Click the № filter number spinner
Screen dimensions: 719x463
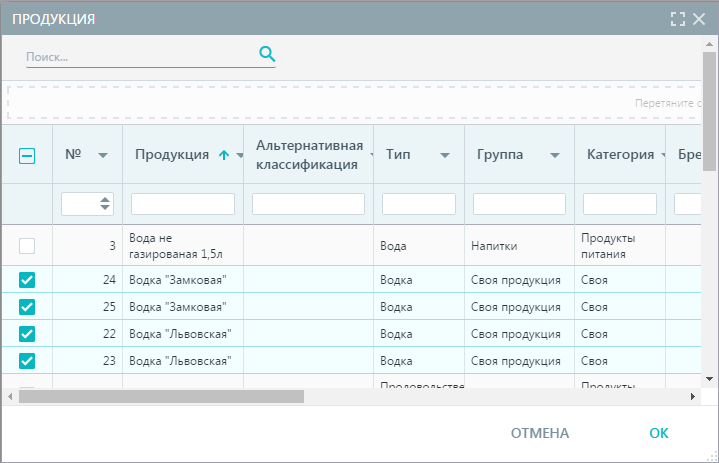click(x=105, y=204)
